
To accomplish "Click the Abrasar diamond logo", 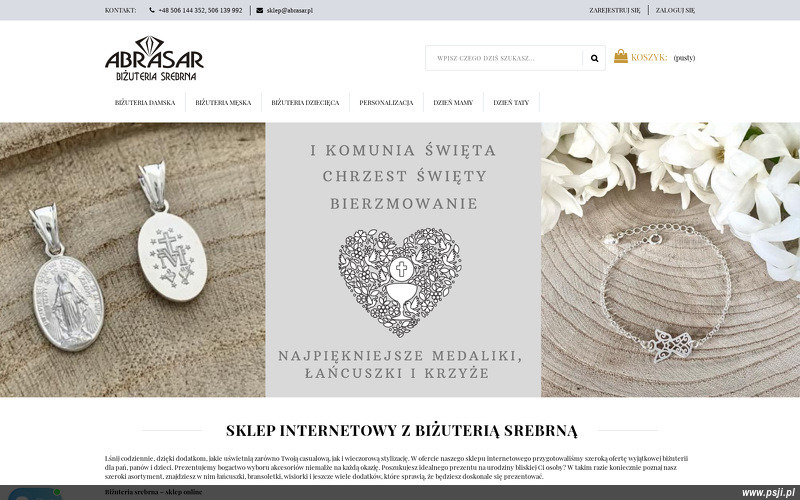I will 154,58.
